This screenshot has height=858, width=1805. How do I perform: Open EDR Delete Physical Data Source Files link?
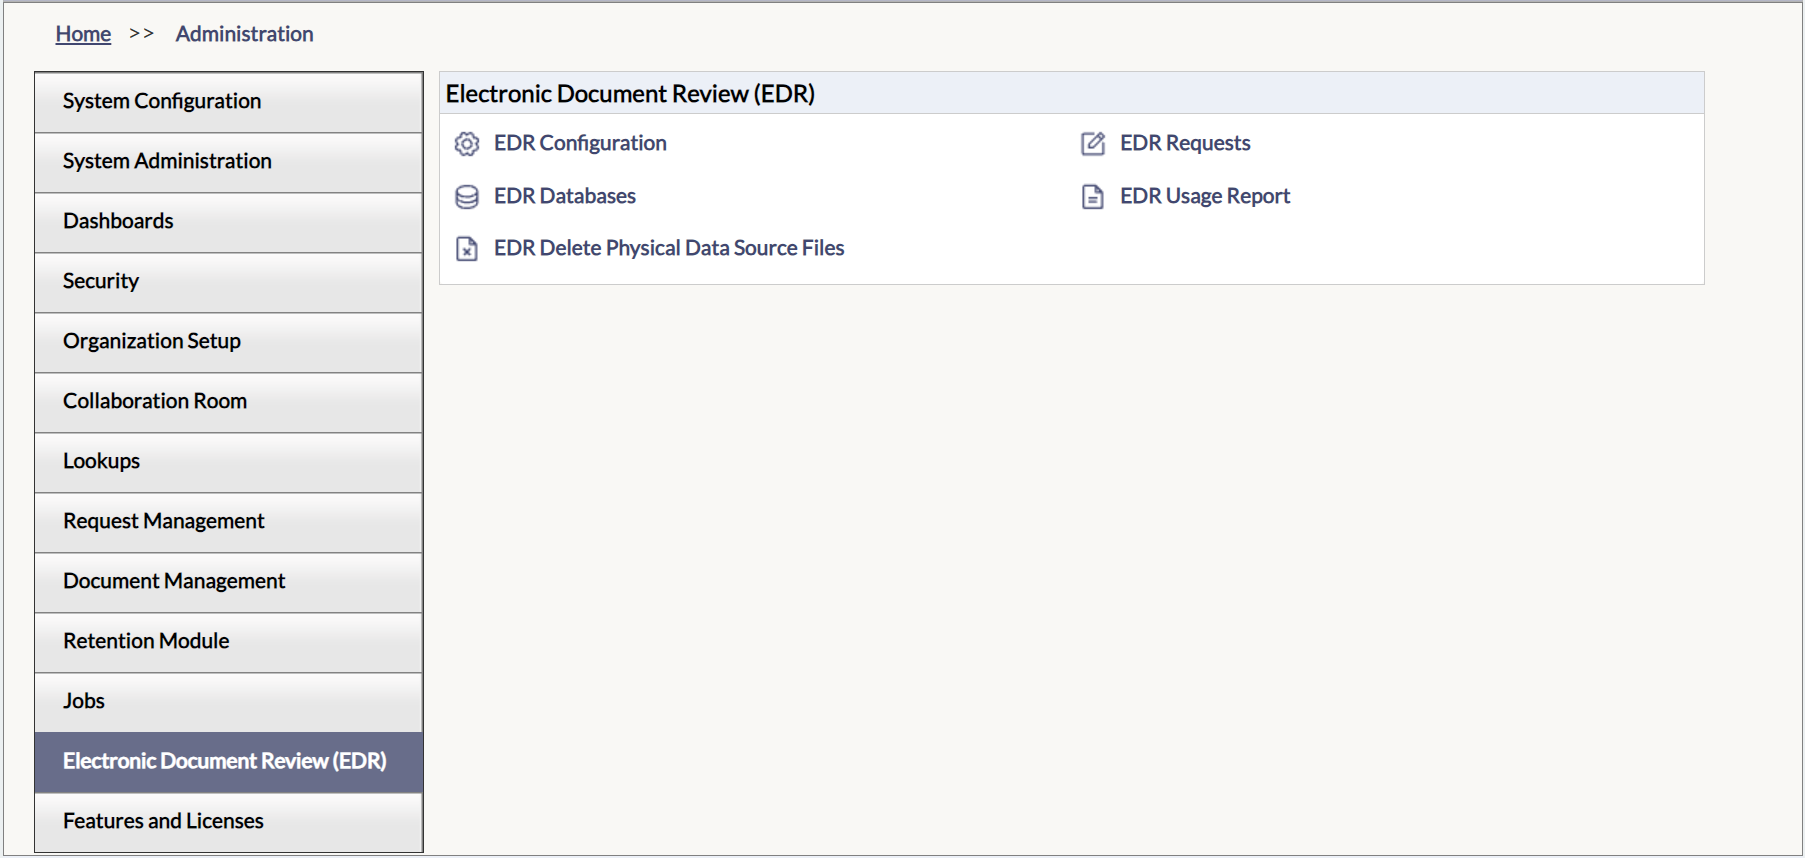coord(669,248)
